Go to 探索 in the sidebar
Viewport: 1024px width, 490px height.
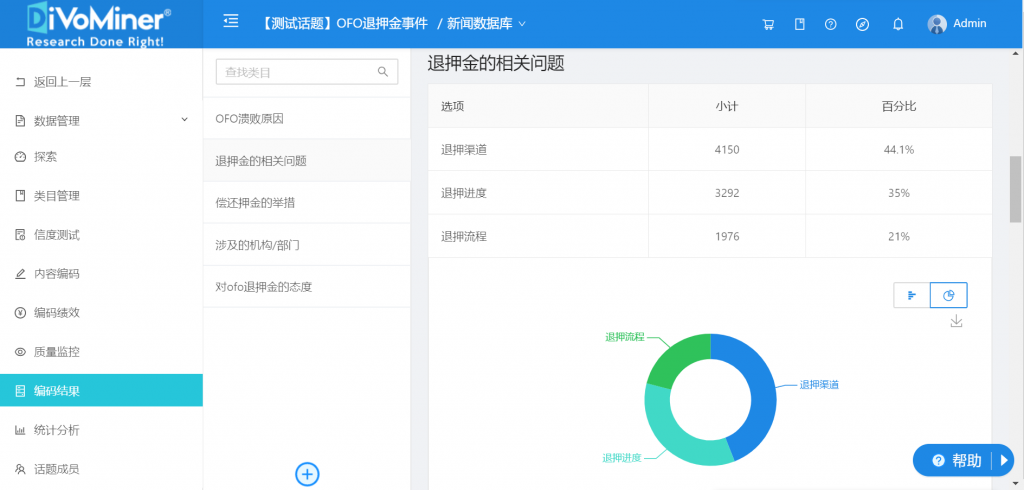click(101, 157)
